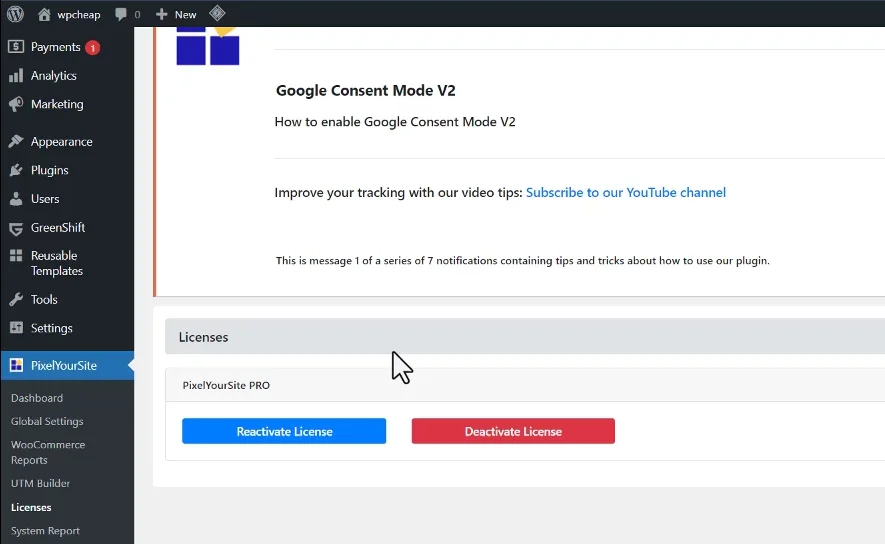Click the PixelYourSite PRO label
885x544 pixels.
click(226, 385)
